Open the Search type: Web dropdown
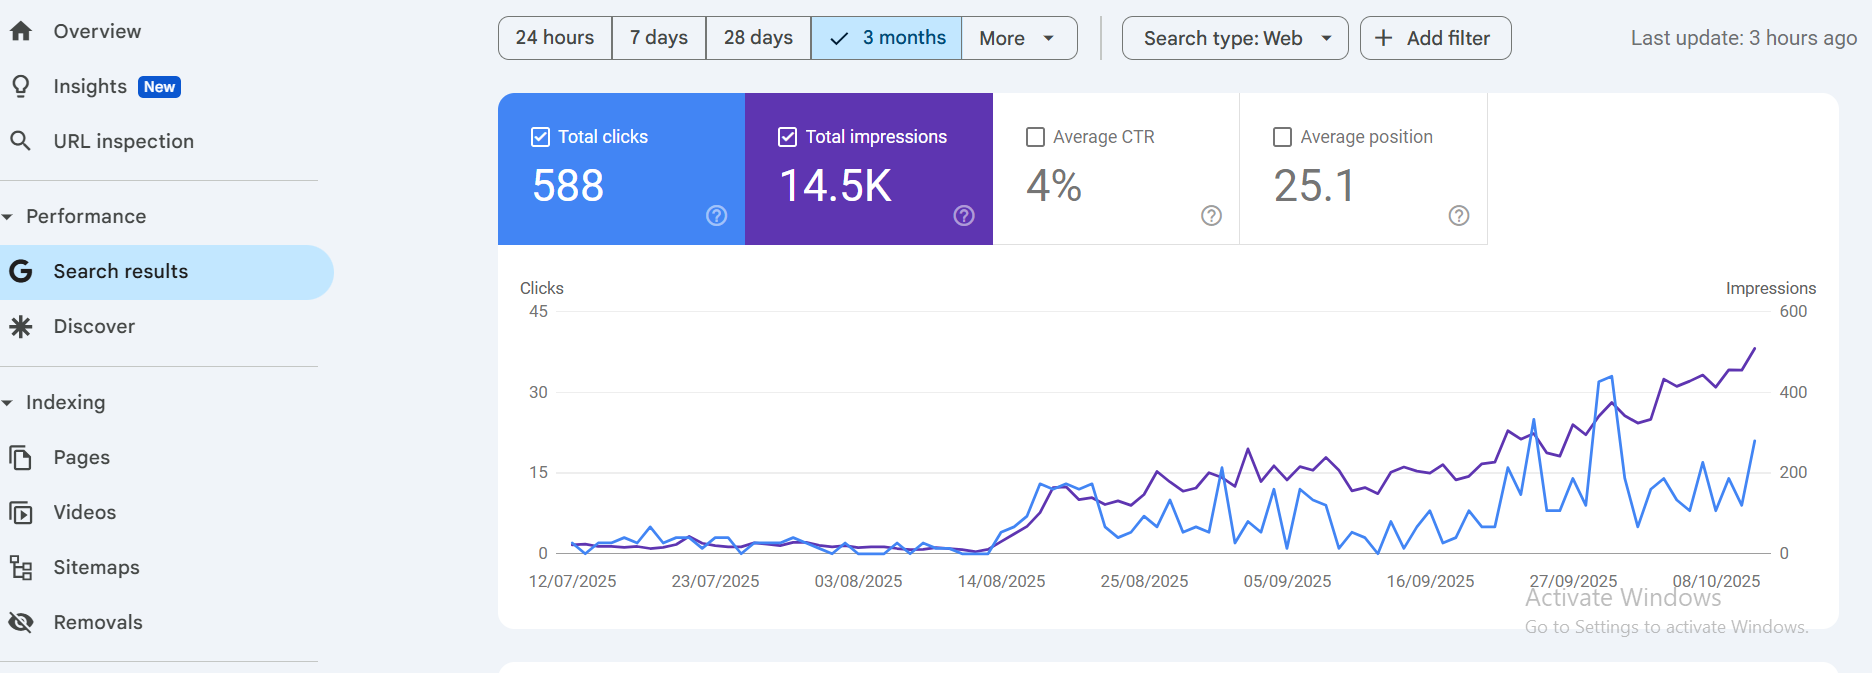Screen dimensions: 1872x673 click(1235, 38)
